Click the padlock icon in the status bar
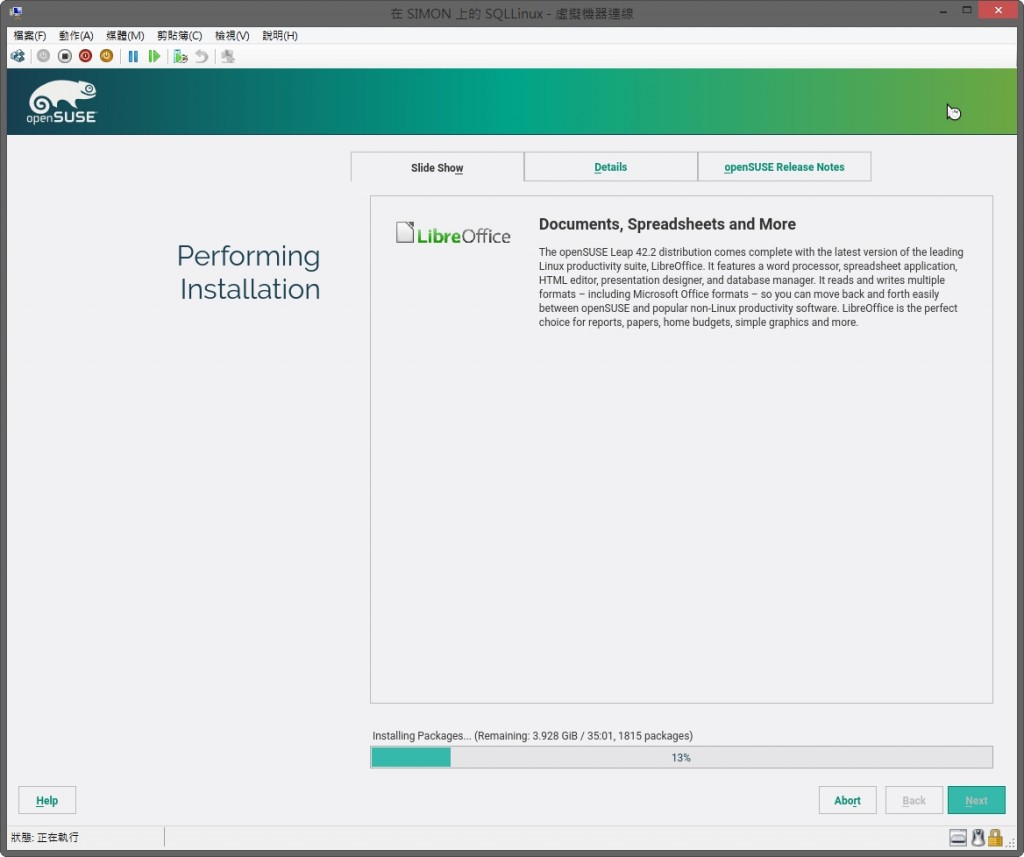The height and width of the screenshot is (857, 1024). point(995,837)
